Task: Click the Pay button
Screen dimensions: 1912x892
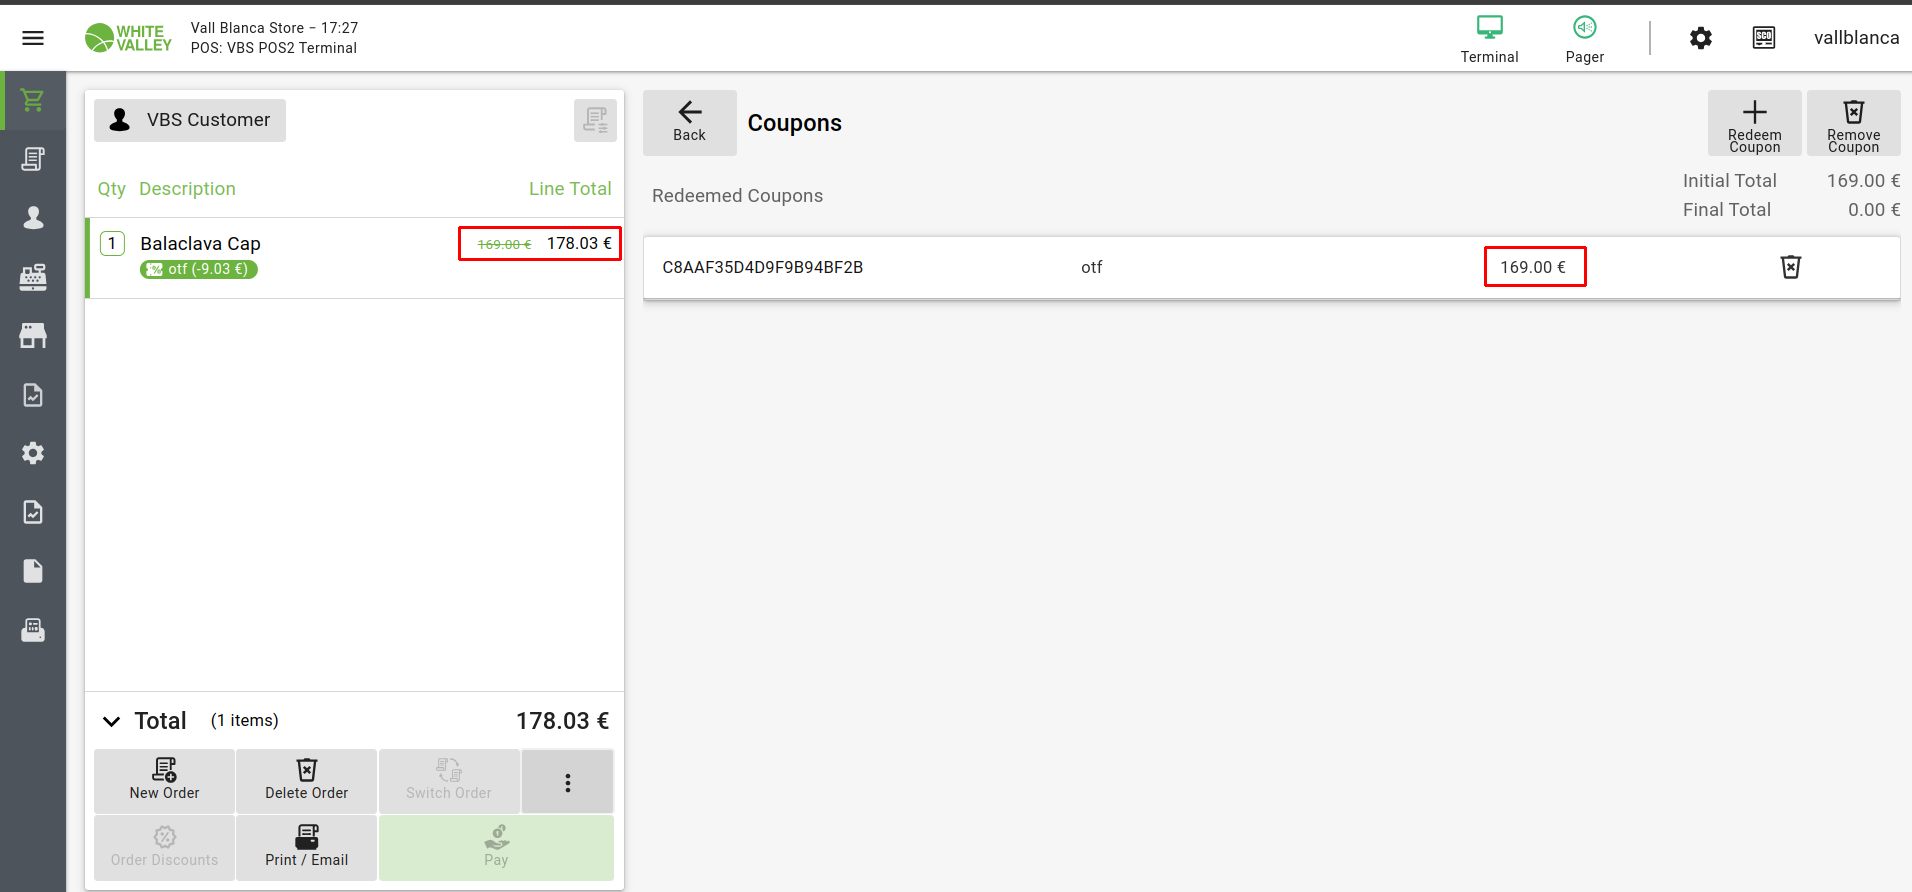Action: point(496,848)
